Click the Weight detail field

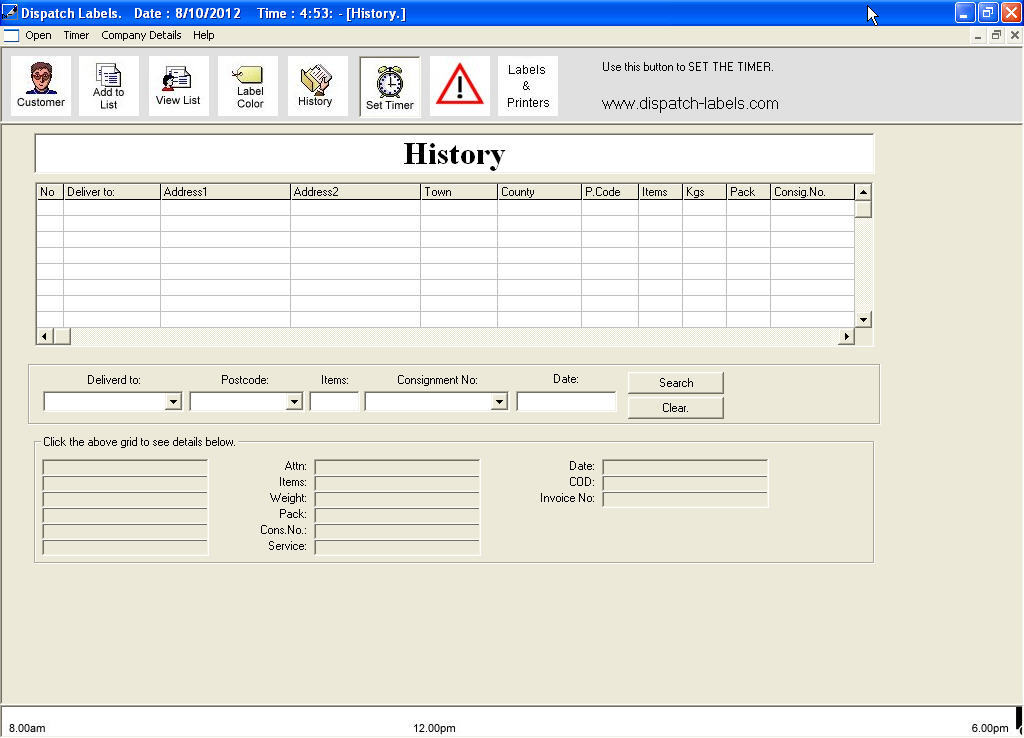397,498
